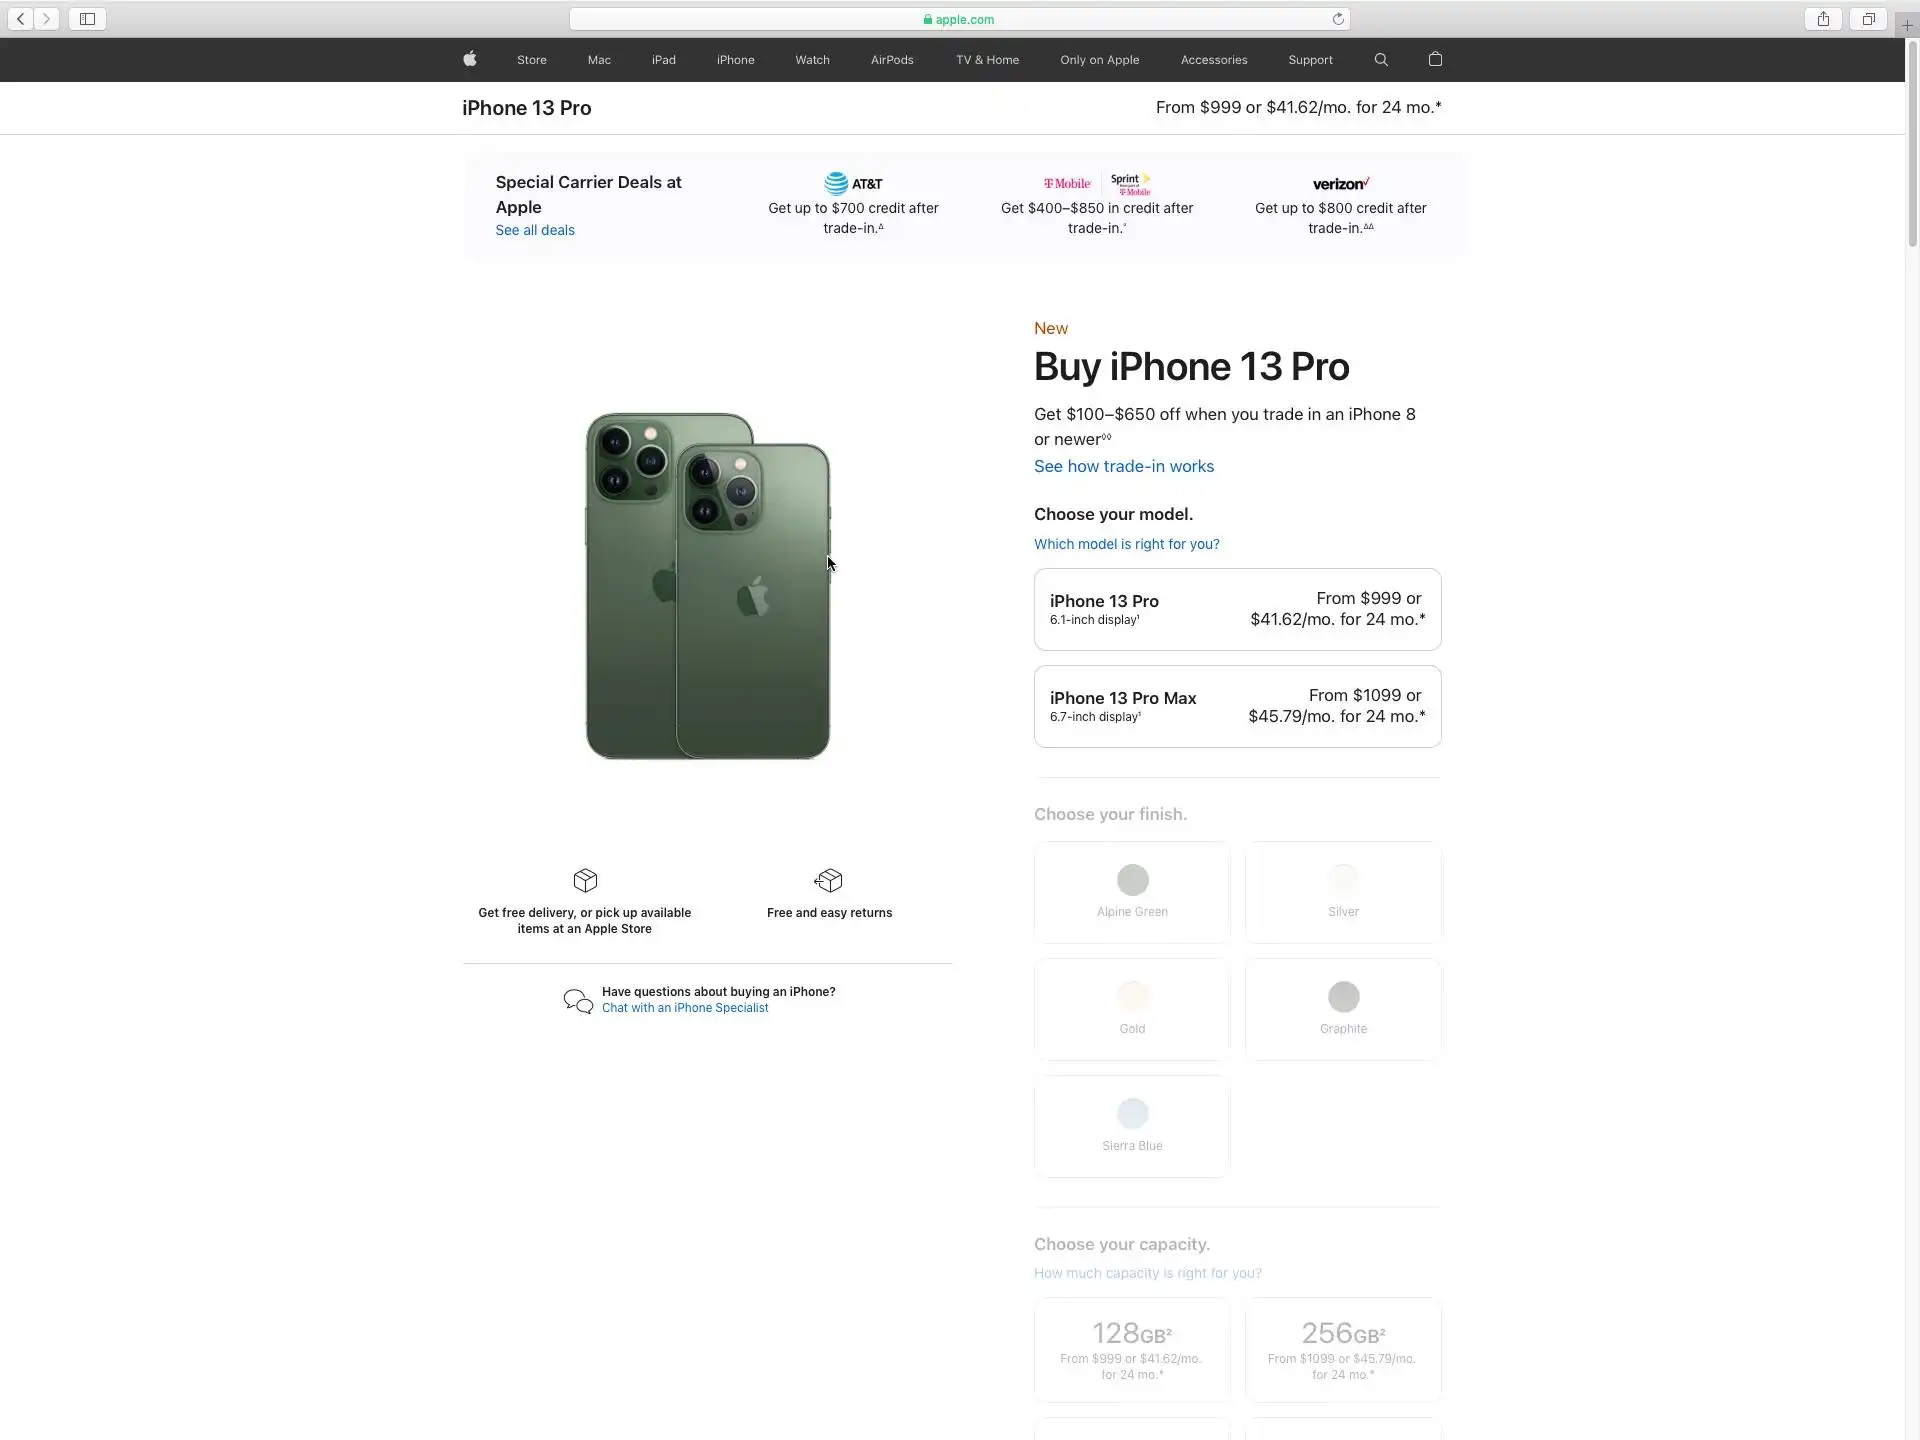Open the shopping bag icon
Image resolution: width=1920 pixels, height=1440 pixels.
pos(1435,59)
